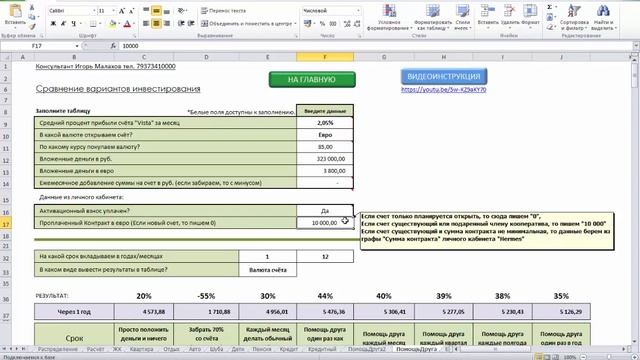Click the thousands separator (000) icon
This screenshot has height=360, width=640.
point(333,24)
